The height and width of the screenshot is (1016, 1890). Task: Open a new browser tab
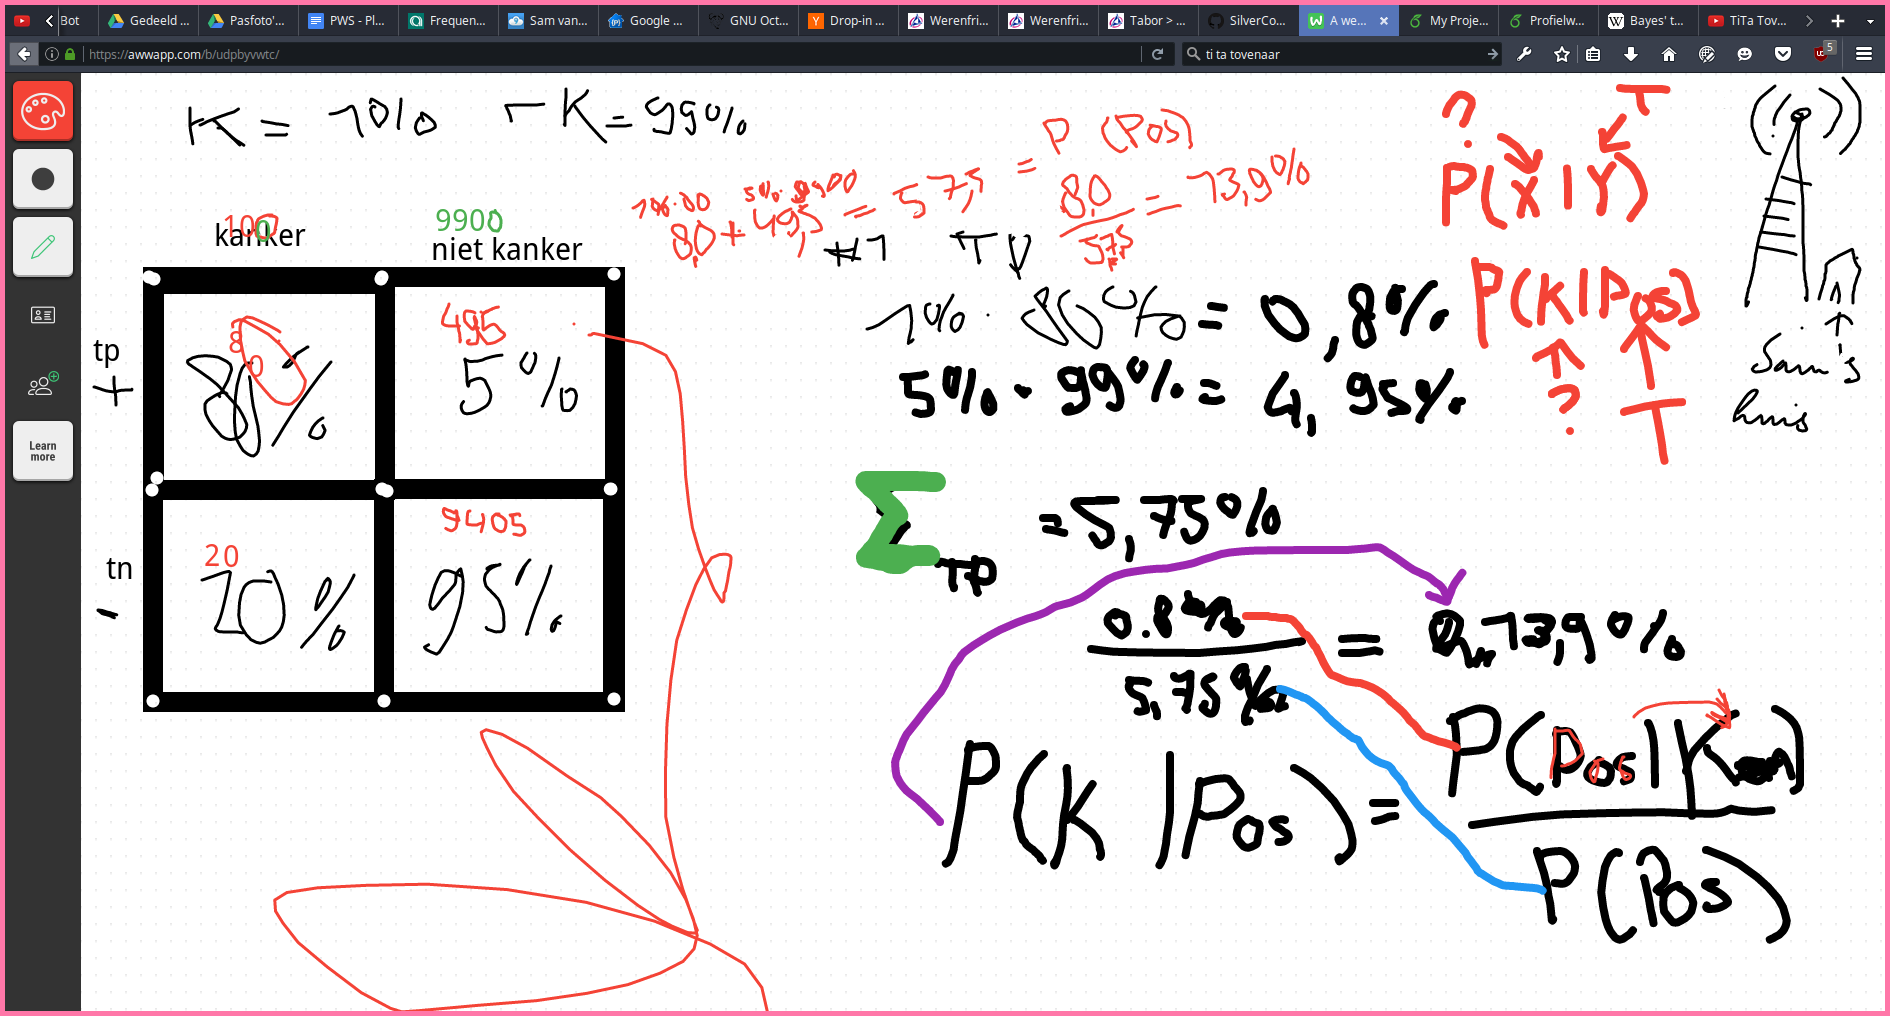(x=1838, y=20)
